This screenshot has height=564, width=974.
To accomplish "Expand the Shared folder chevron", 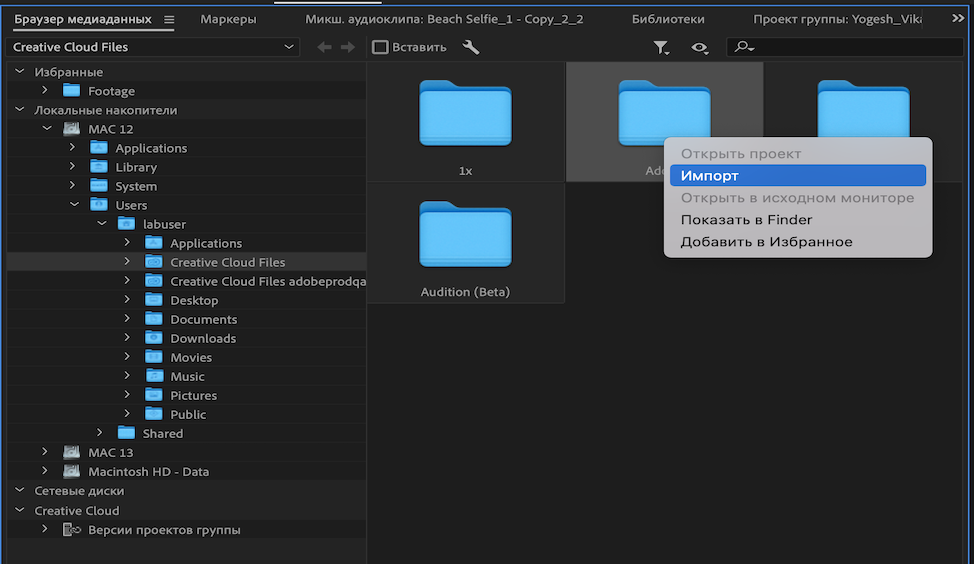I will (x=99, y=432).
